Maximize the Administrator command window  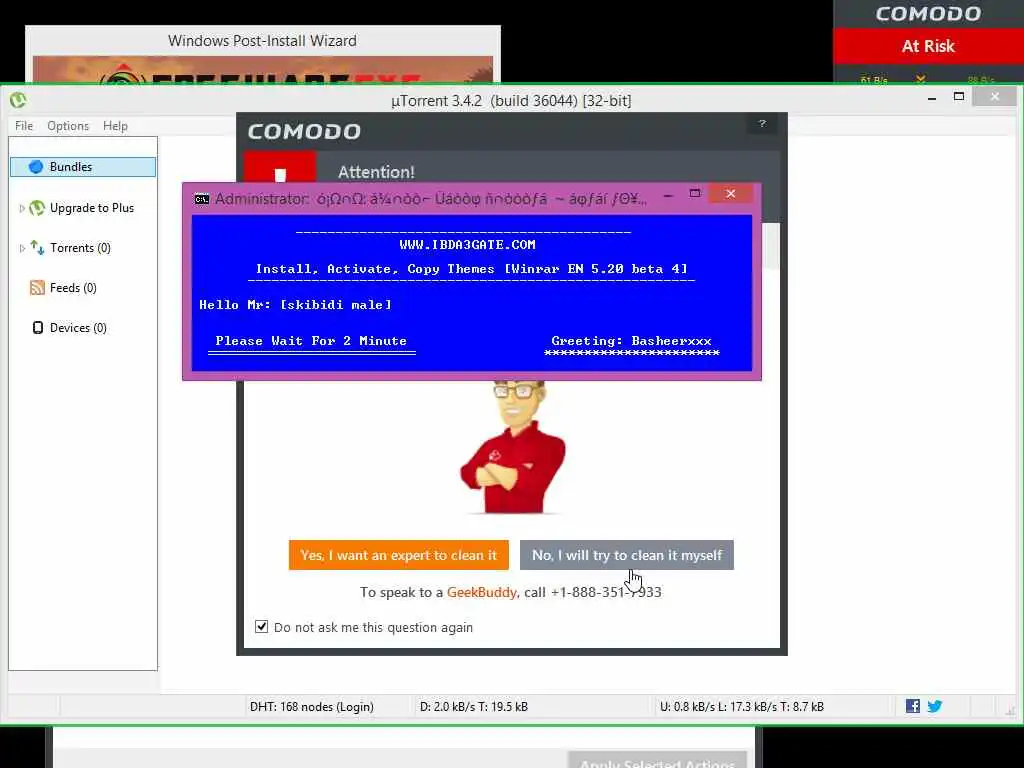pyautogui.click(x=695, y=193)
